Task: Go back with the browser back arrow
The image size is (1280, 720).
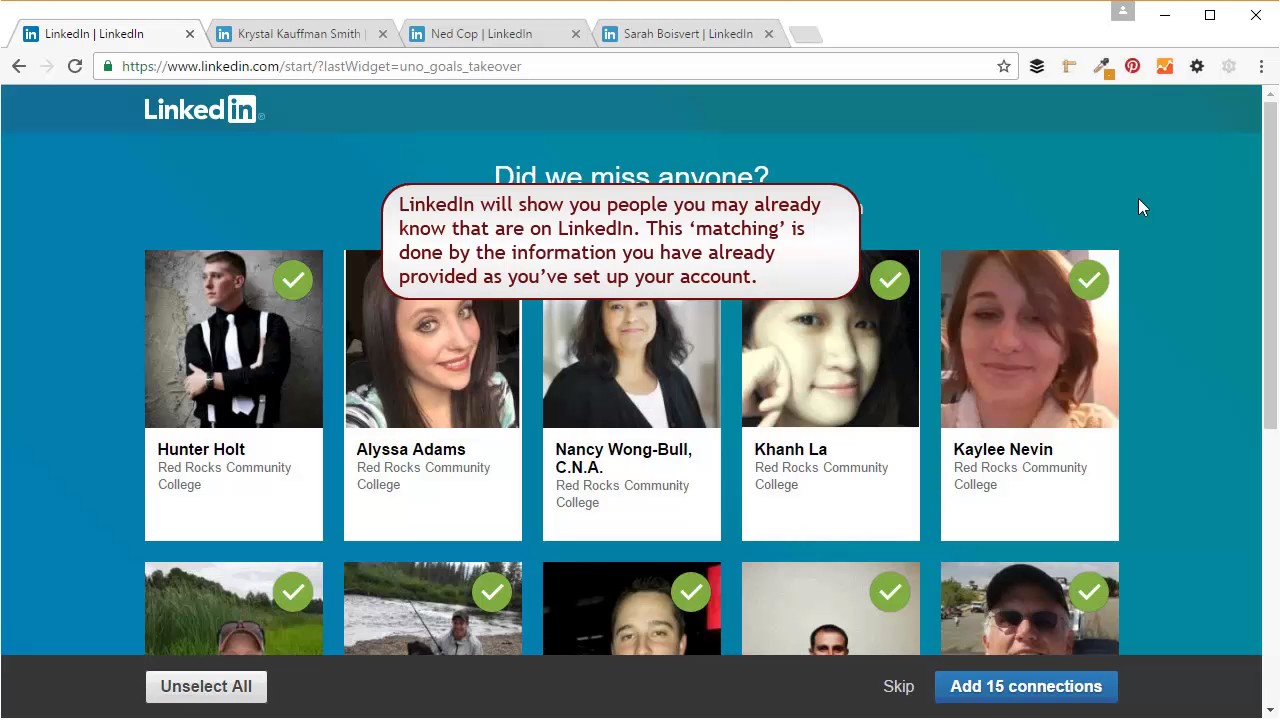Action: point(19,66)
